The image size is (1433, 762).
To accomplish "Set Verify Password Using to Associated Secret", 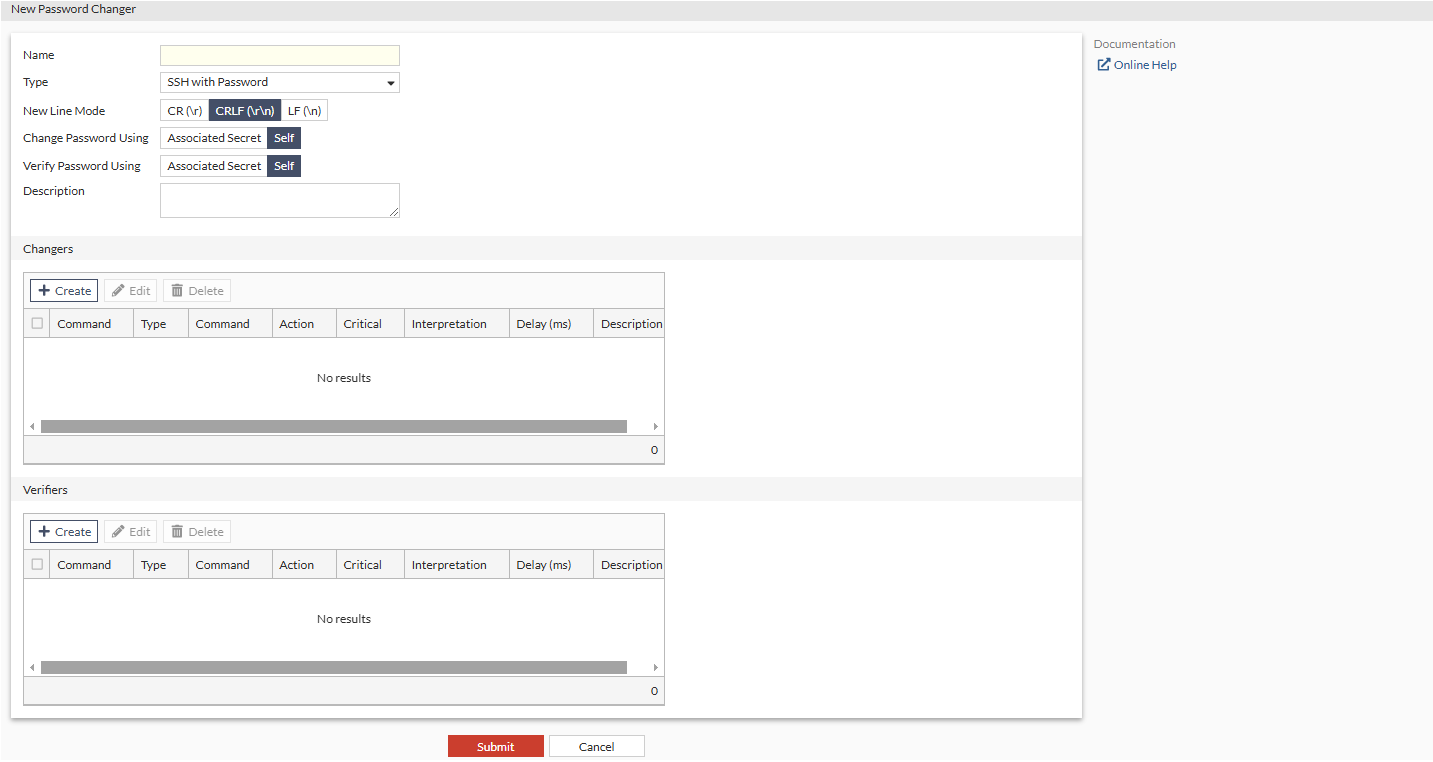I will [x=213, y=165].
